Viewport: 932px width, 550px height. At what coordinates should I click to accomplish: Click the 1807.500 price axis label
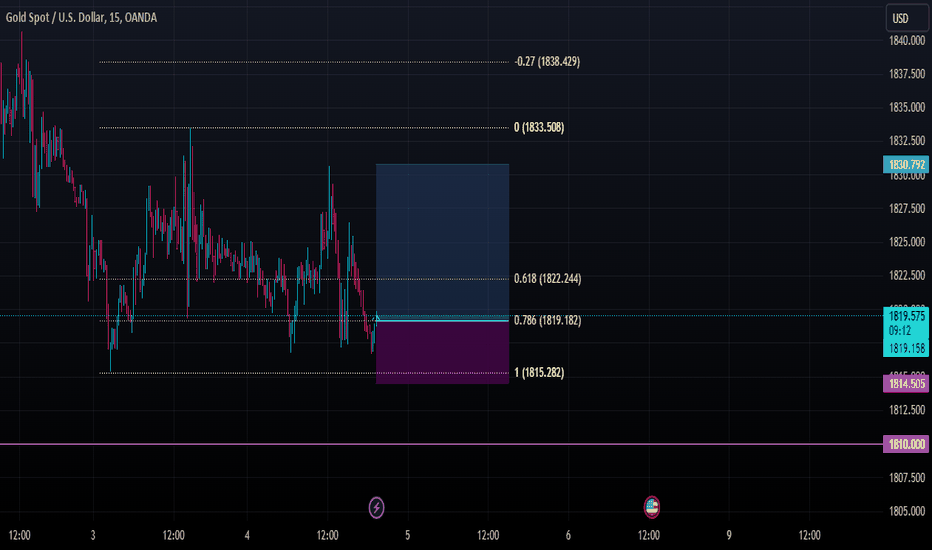pyautogui.click(x=906, y=477)
